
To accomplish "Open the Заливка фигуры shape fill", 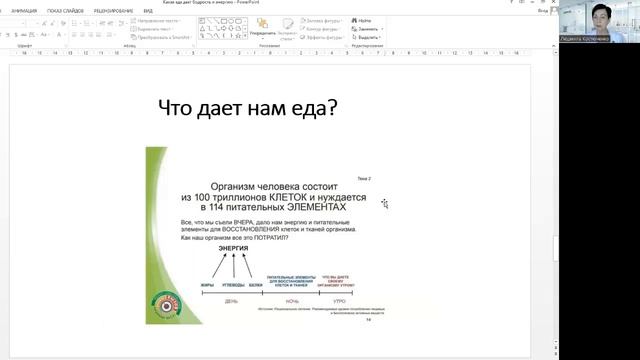I will tap(322, 20).
